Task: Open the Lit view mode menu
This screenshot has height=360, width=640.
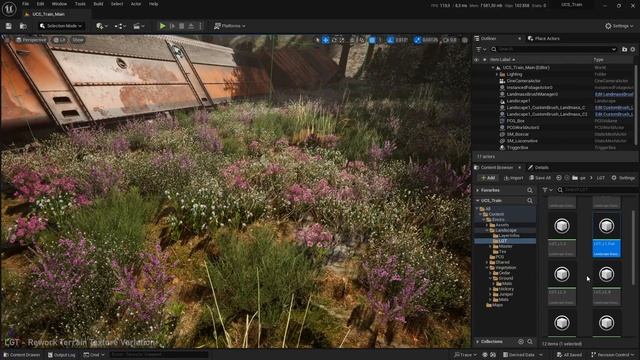Action: click(x=60, y=40)
